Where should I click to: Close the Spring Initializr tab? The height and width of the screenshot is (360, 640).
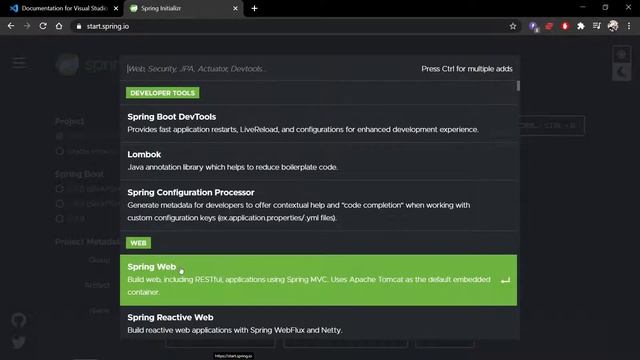(235, 8)
